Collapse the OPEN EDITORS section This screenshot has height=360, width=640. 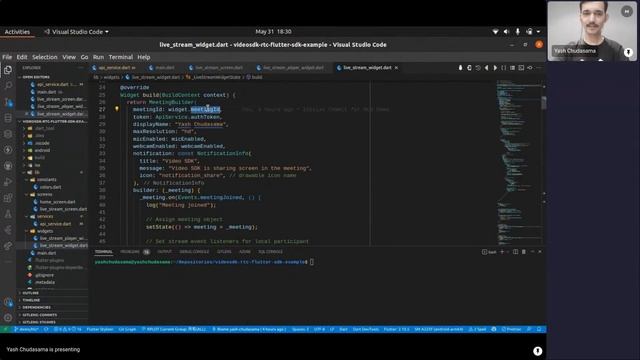pos(36,77)
